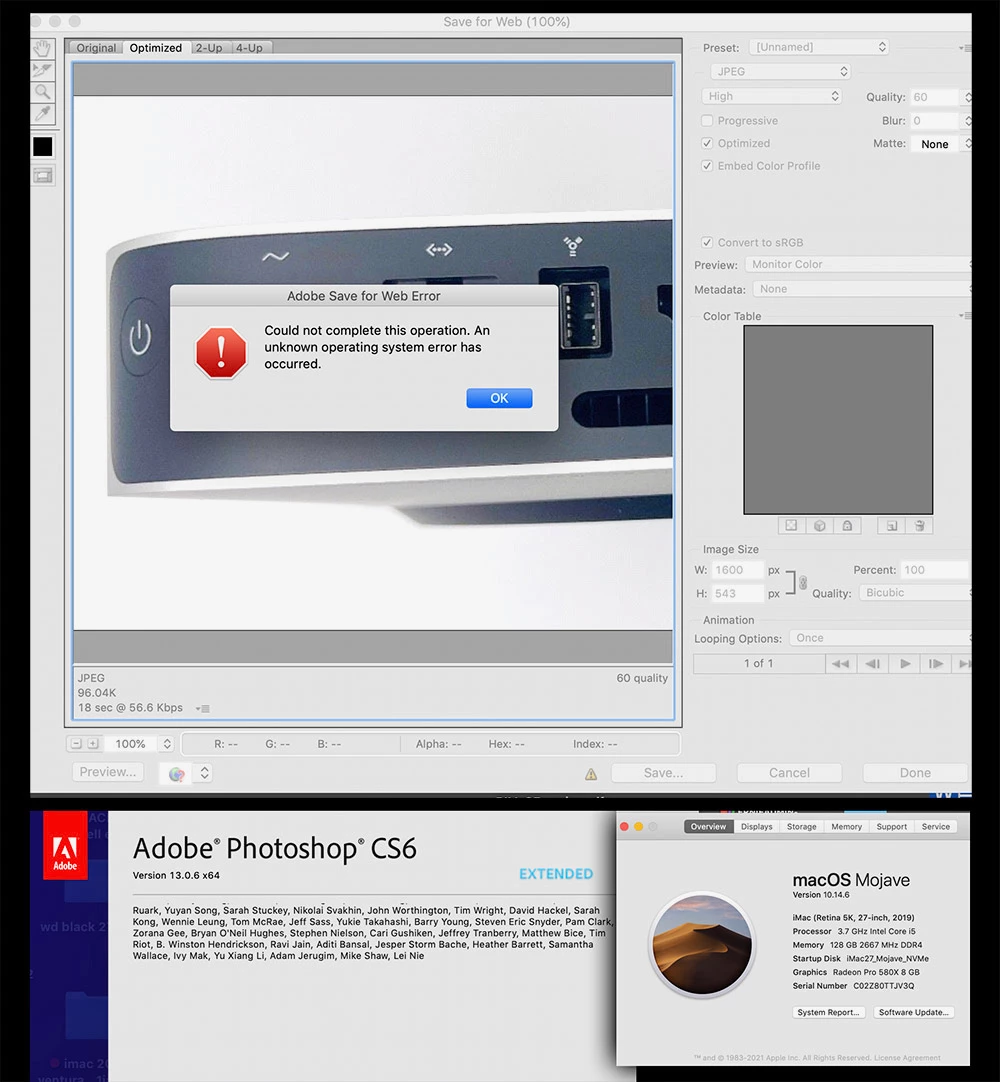Click the Adobe logo in splash screen

[66, 845]
